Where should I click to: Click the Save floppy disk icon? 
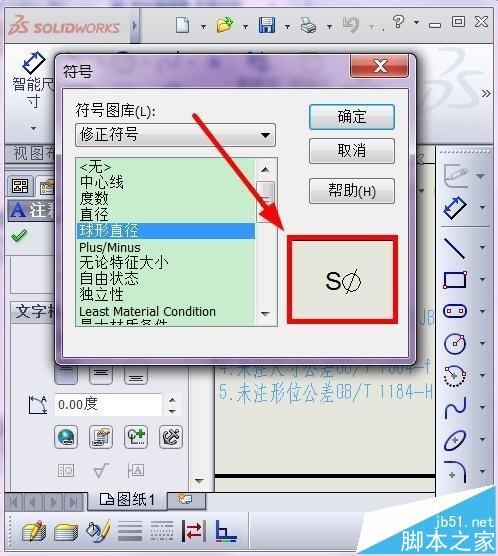pos(267,25)
